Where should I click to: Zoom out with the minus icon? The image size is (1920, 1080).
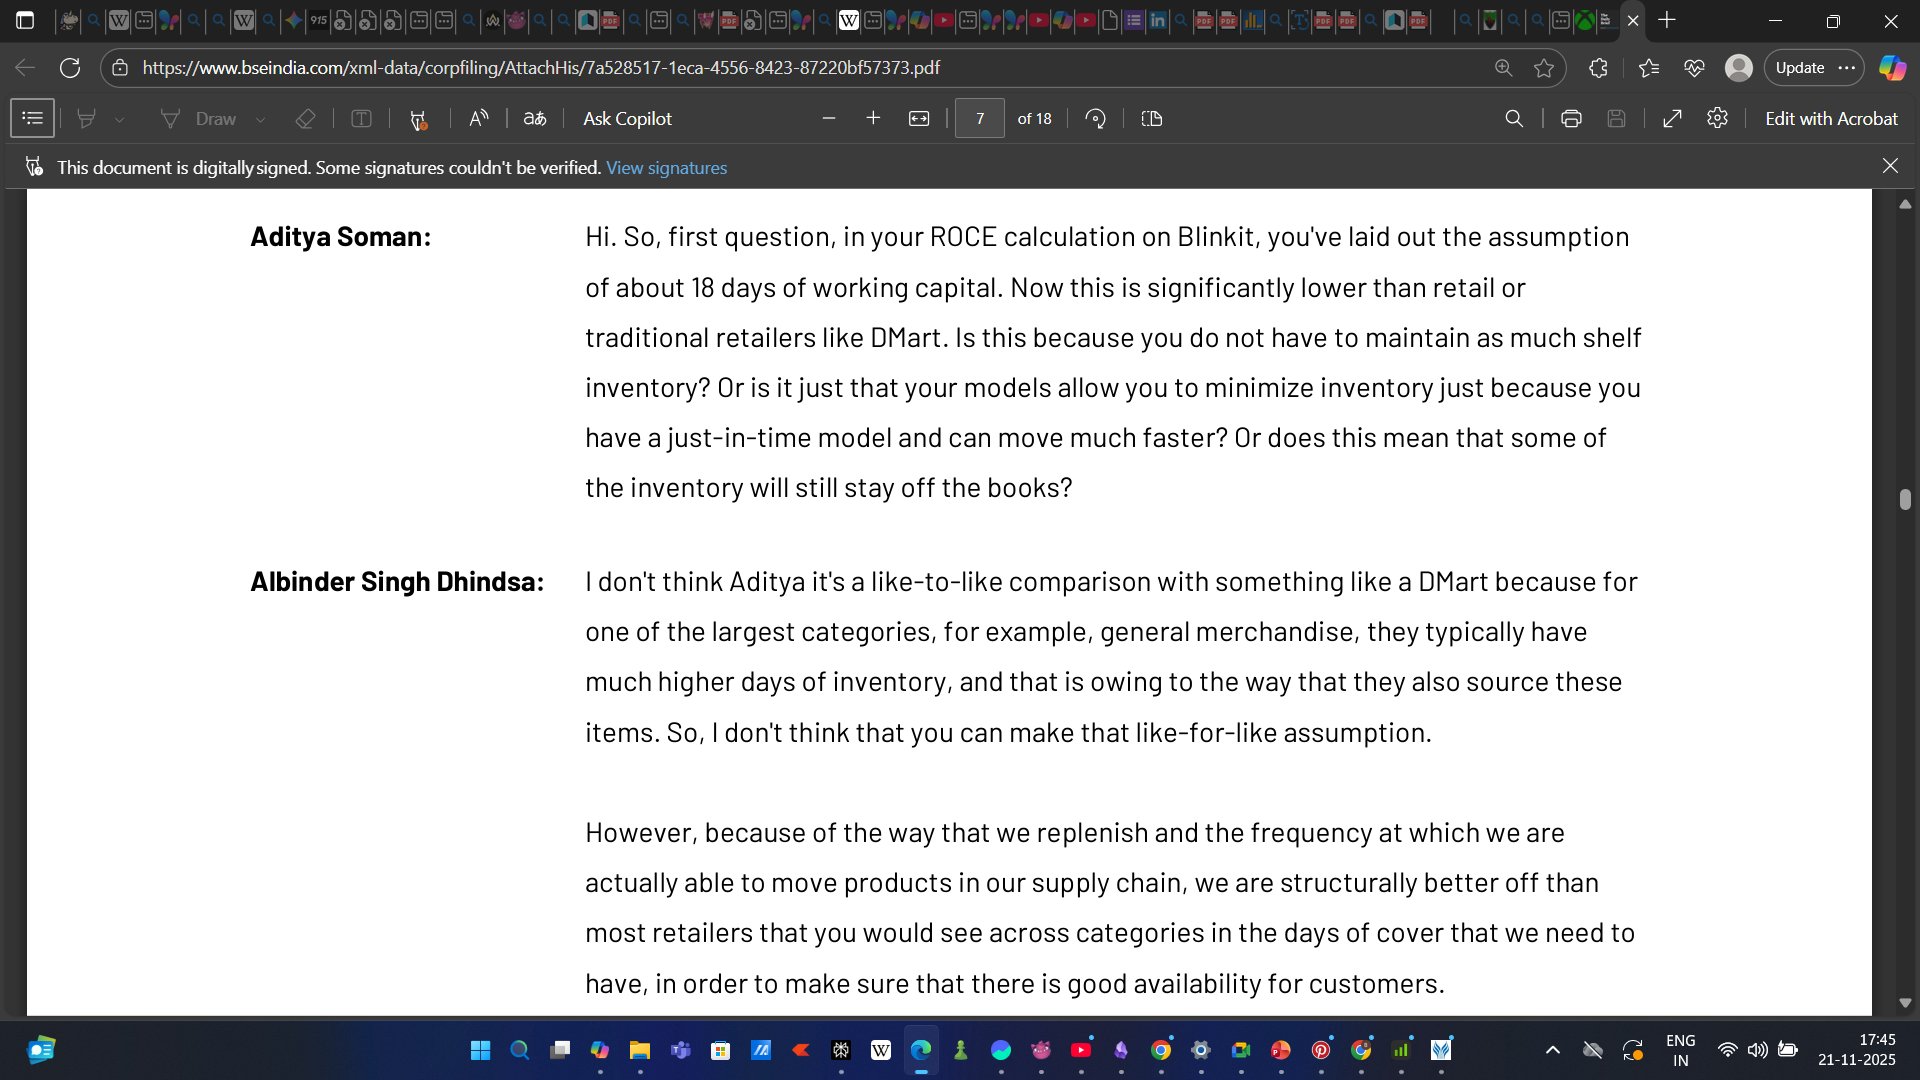click(828, 118)
